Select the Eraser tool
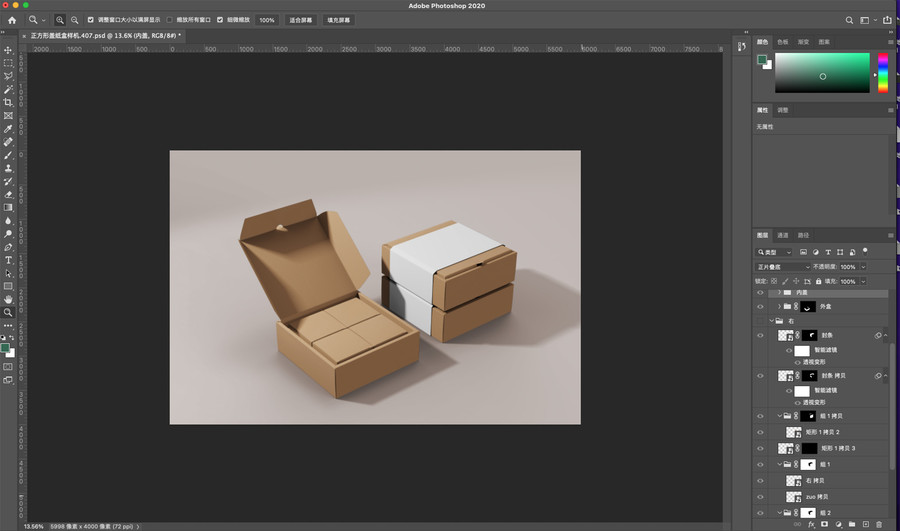Image resolution: width=900 pixels, height=531 pixels. pos(8,195)
